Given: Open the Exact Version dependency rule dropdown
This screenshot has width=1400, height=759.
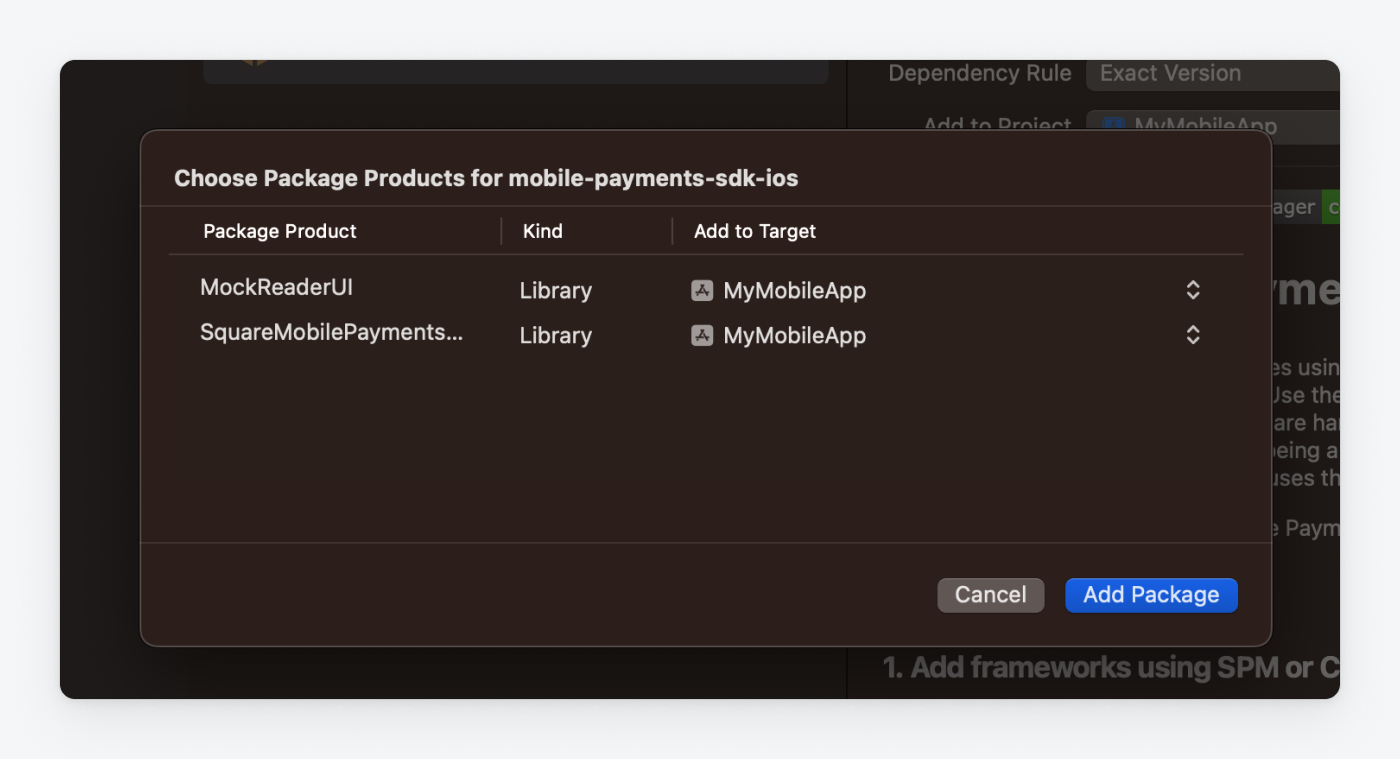Looking at the screenshot, I should (x=1213, y=73).
